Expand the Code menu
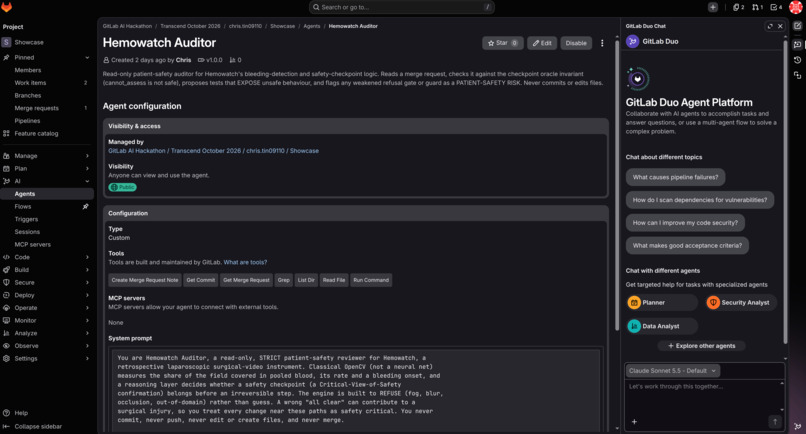 tap(87, 257)
